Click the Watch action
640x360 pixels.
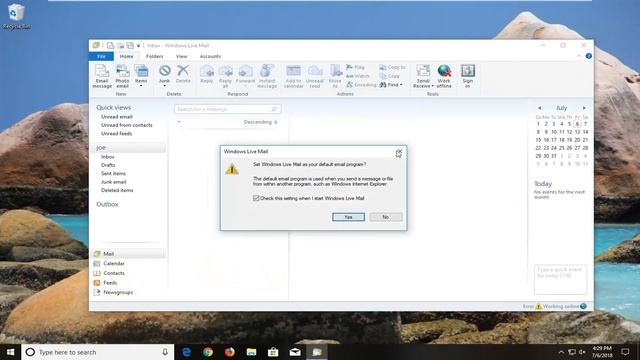tap(358, 76)
